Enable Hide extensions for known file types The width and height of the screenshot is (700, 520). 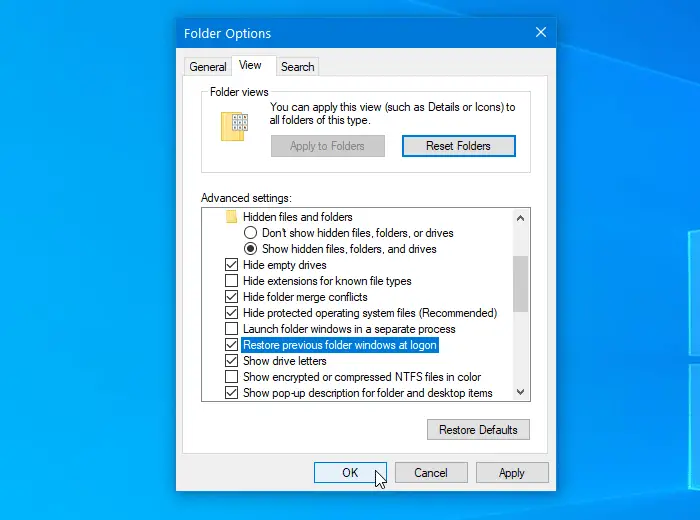pos(231,281)
